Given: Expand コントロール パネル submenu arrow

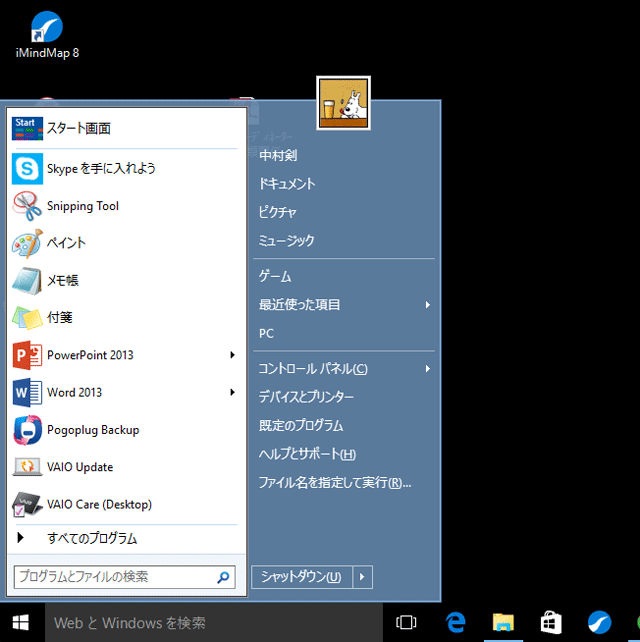Looking at the screenshot, I should tap(427, 369).
